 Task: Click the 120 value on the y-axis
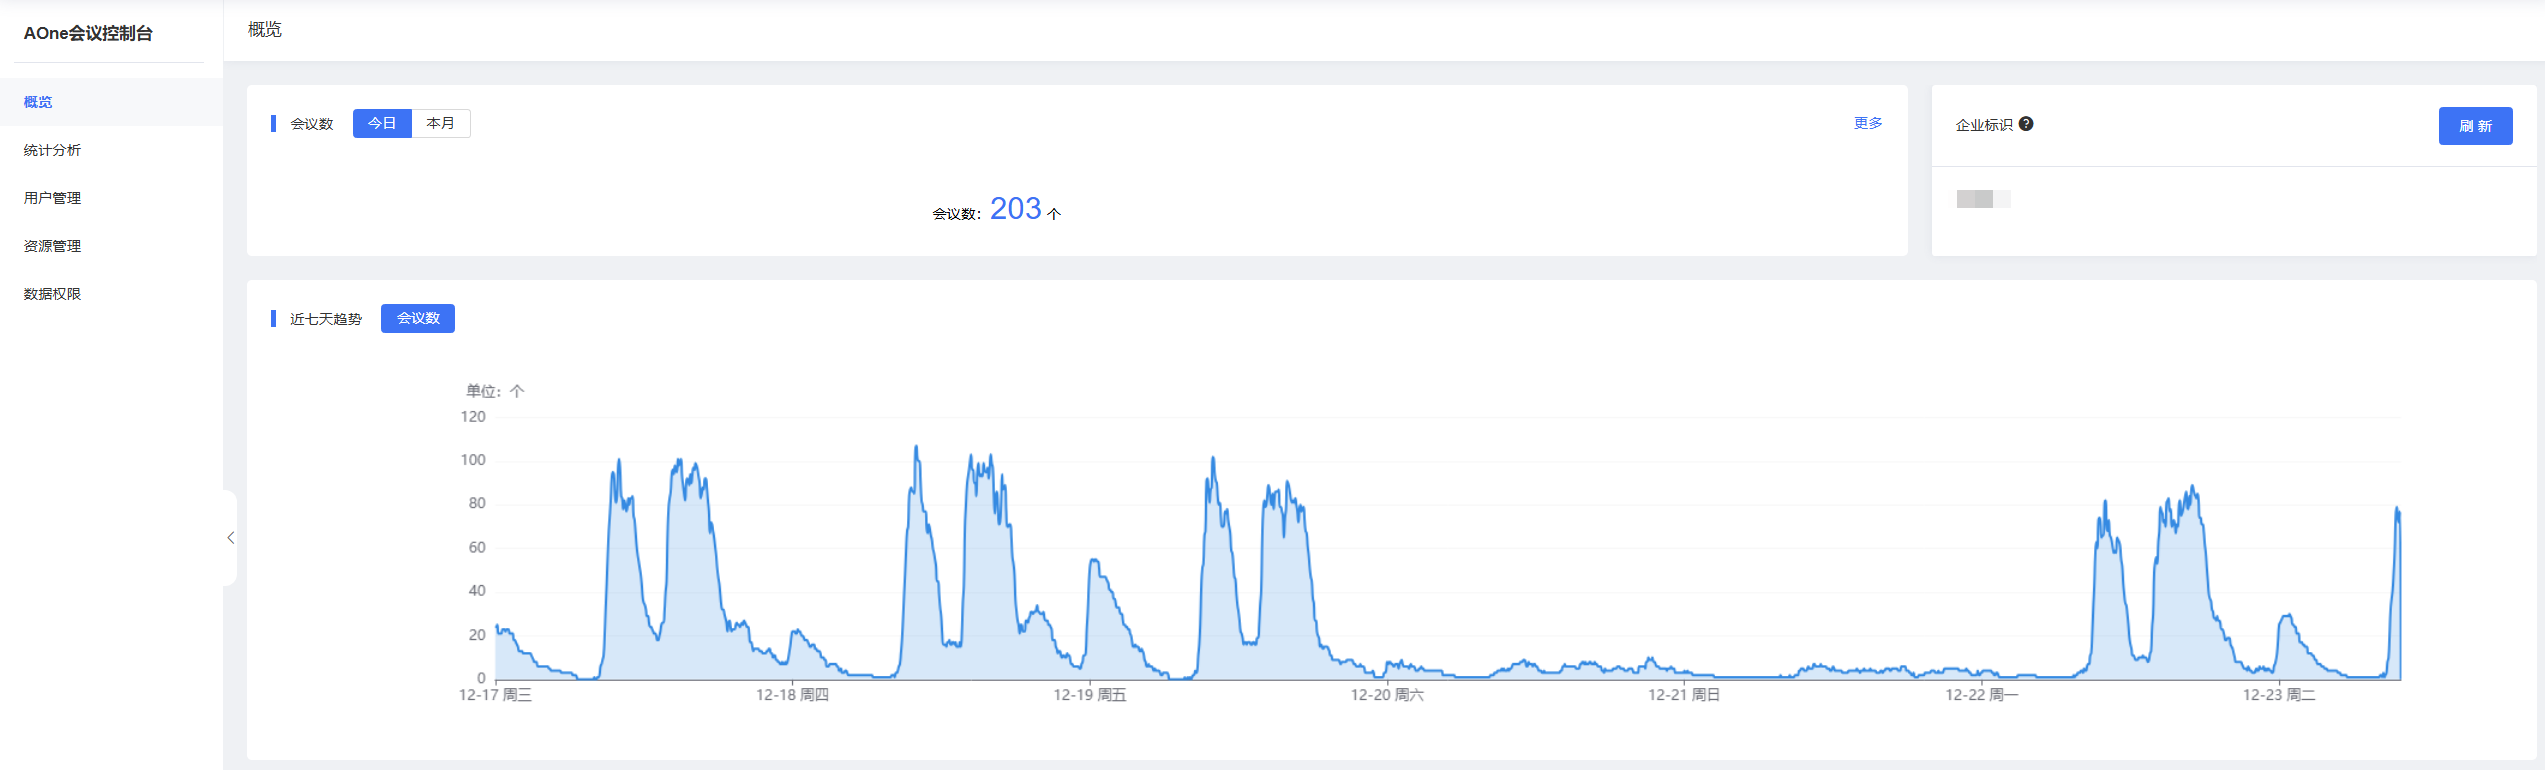473,417
